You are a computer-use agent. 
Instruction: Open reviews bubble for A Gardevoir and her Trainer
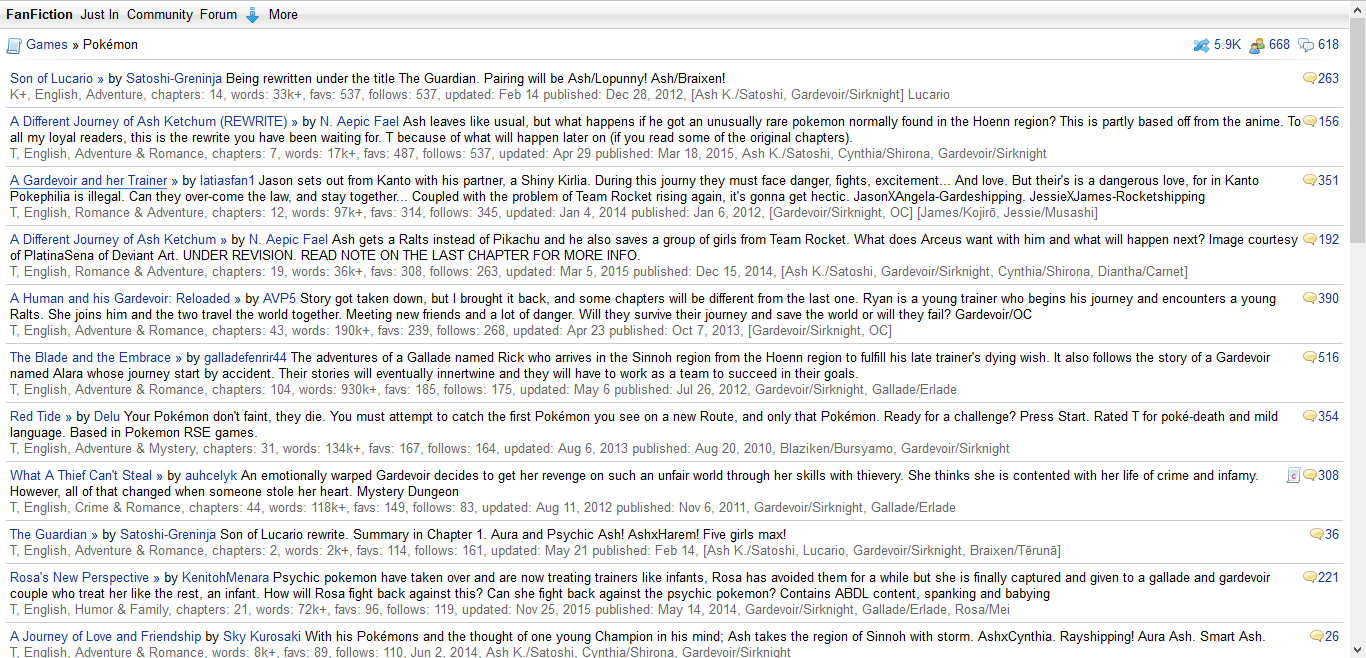pyautogui.click(x=1310, y=180)
